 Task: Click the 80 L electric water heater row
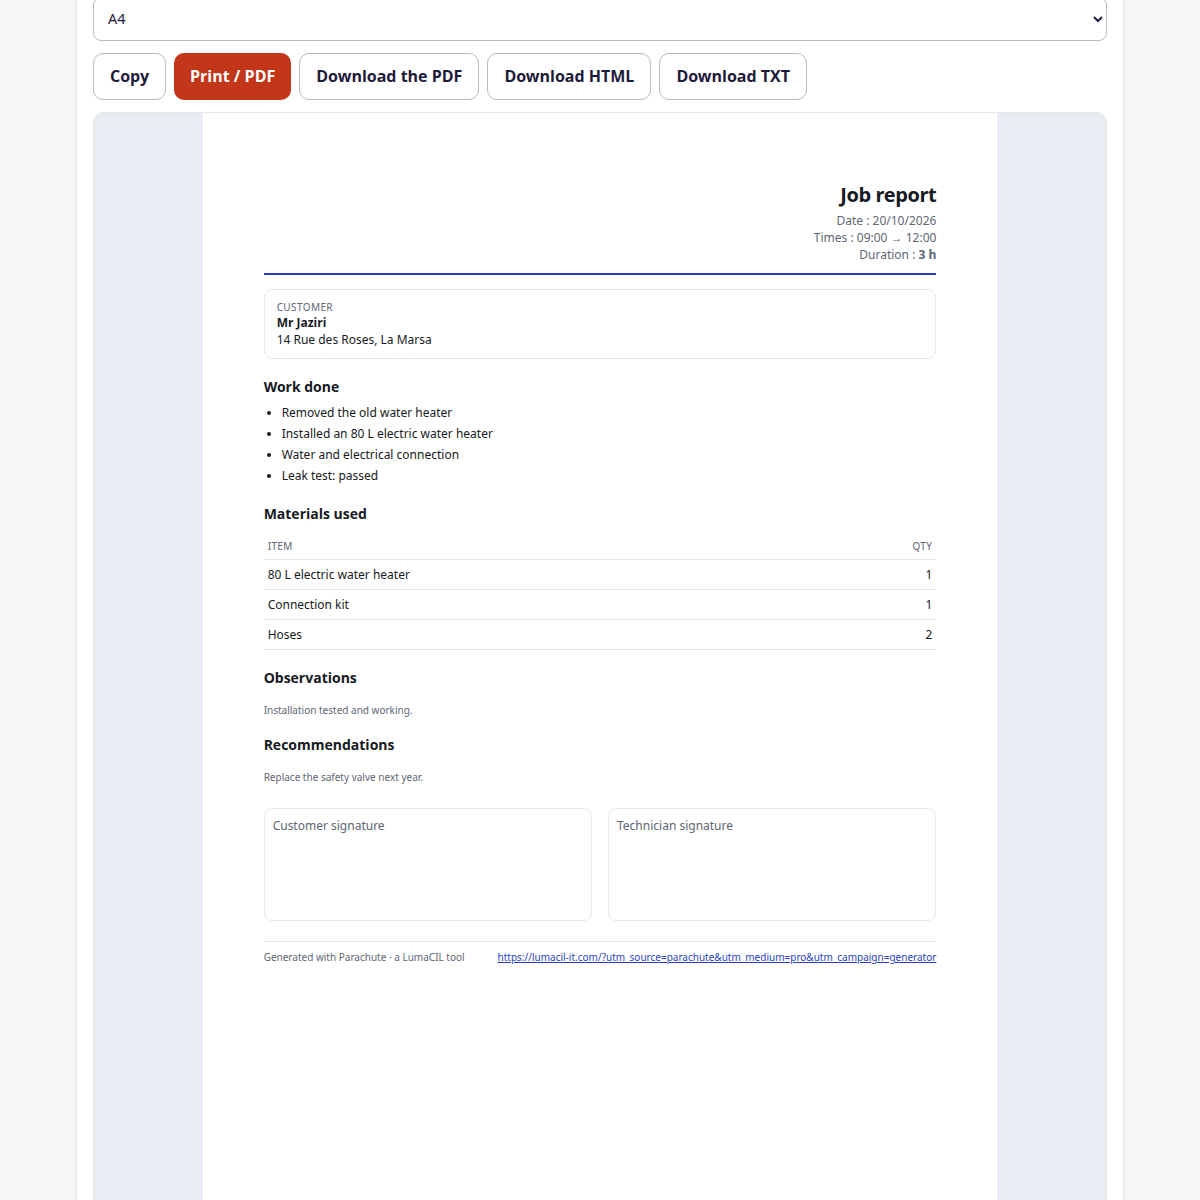(600, 575)
